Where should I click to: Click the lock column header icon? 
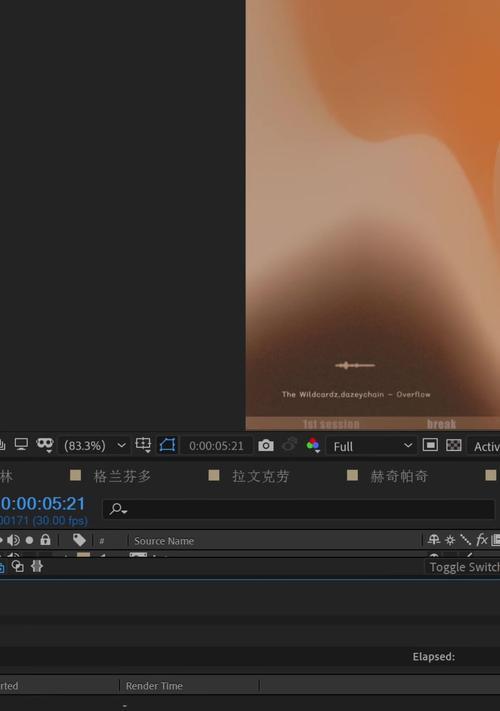point(45,540)
